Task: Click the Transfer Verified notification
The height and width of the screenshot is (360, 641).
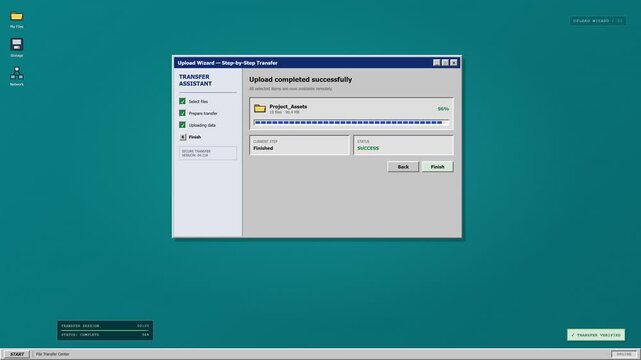Action: (596, 335)
